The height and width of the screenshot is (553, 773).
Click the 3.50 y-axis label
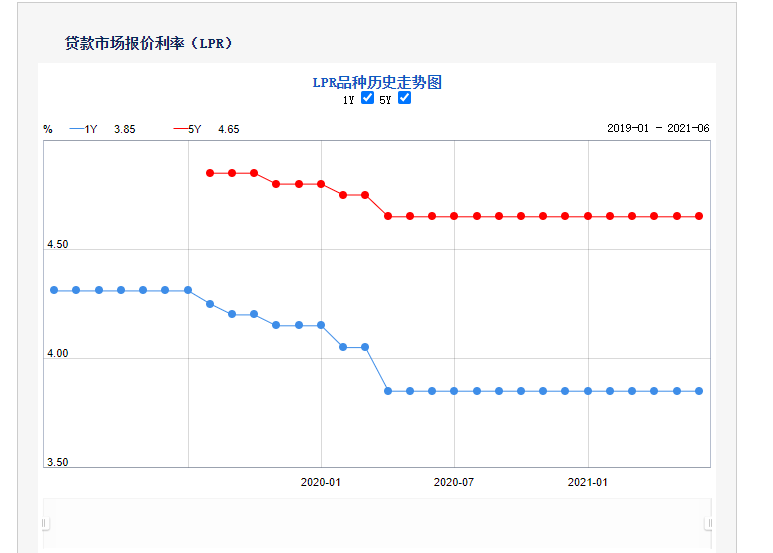pyautogui.click(x=58, y=462)
